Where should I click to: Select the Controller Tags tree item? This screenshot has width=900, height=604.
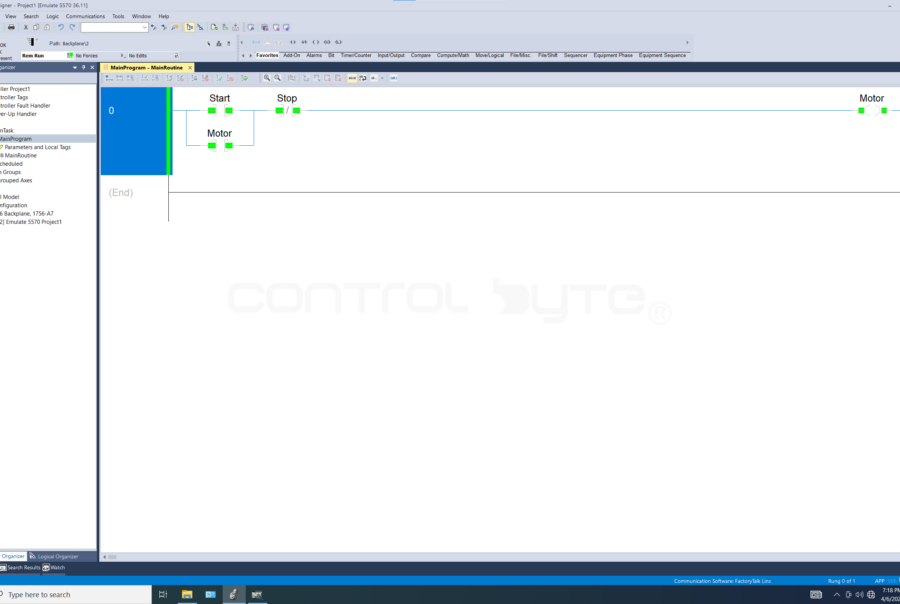14,98
